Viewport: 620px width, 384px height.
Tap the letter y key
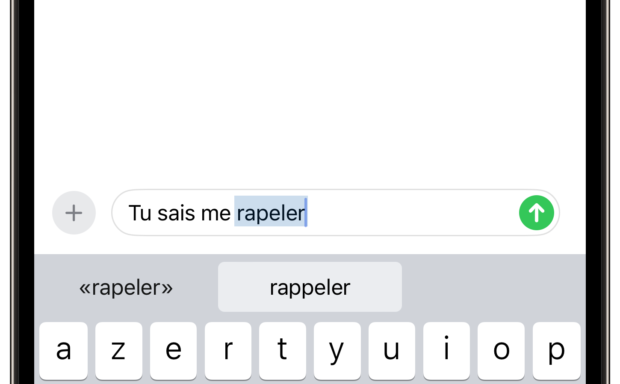(337, 351)
